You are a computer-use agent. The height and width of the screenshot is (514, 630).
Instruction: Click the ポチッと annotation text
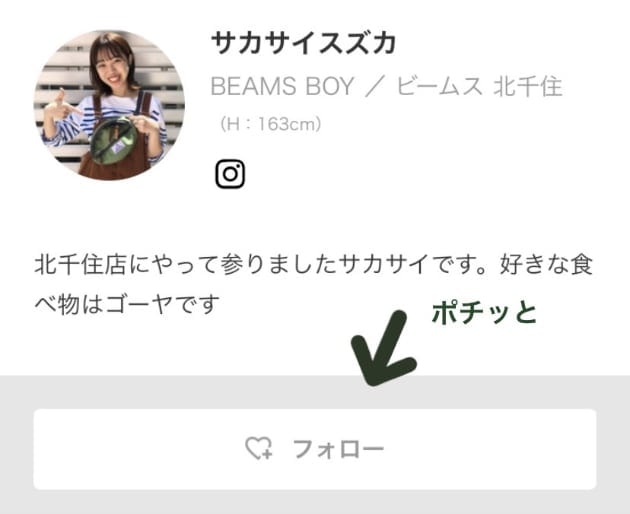point(484,313)
